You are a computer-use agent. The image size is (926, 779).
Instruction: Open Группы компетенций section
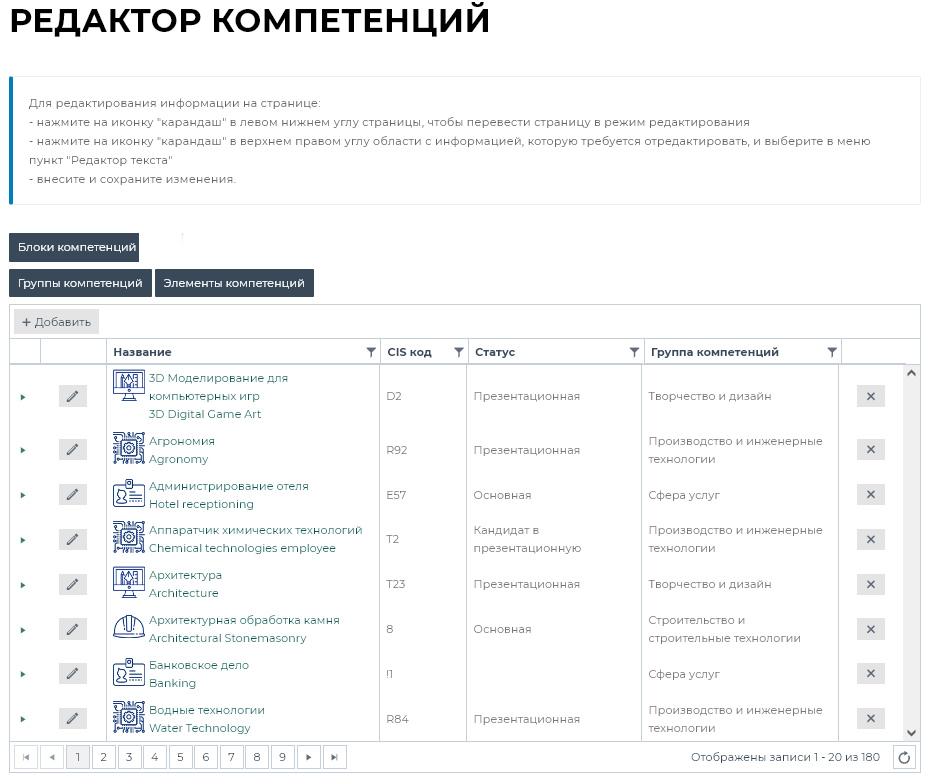pos(80,283)
